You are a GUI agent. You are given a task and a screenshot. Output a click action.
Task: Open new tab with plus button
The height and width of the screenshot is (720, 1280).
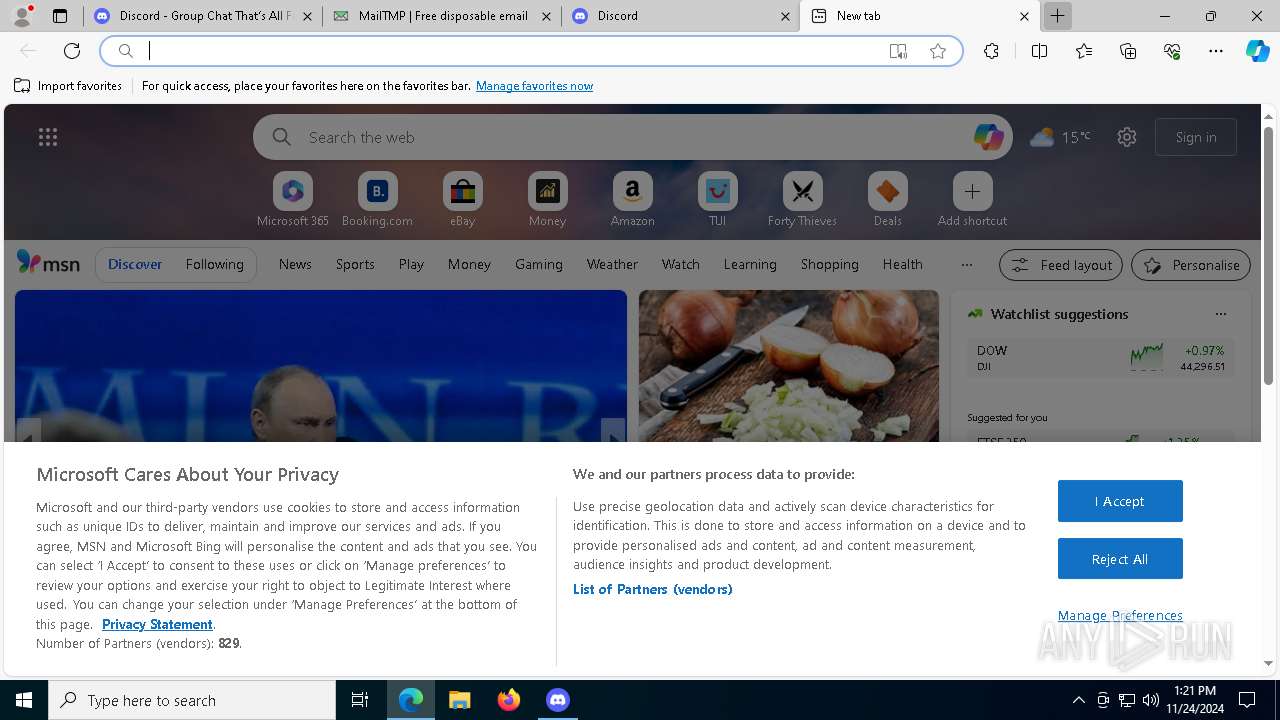pyautogui.click(x=1057, y=16)
